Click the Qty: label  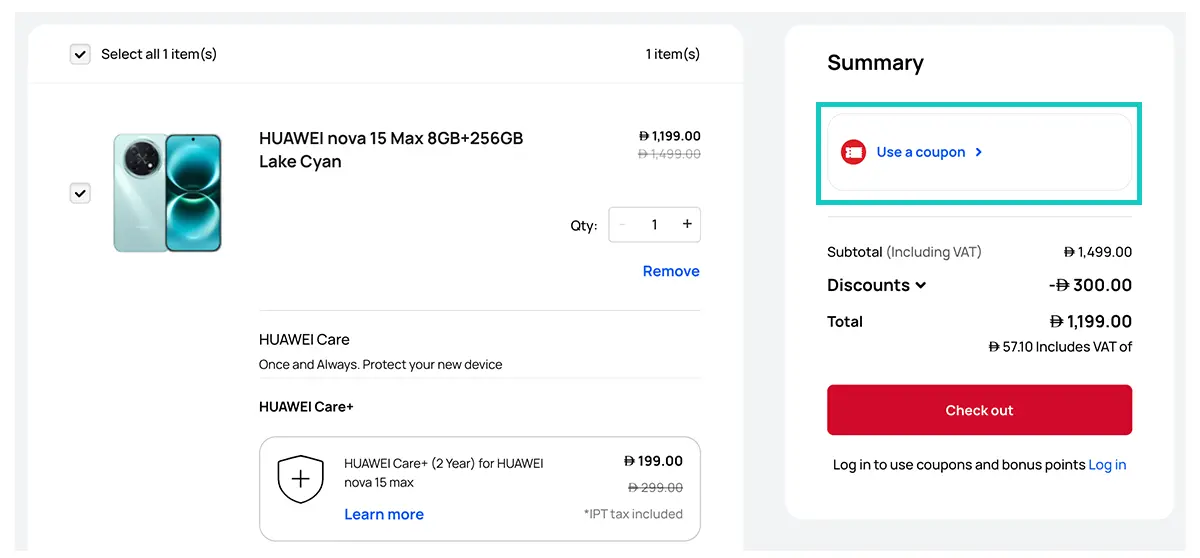[x=584, y=226]
